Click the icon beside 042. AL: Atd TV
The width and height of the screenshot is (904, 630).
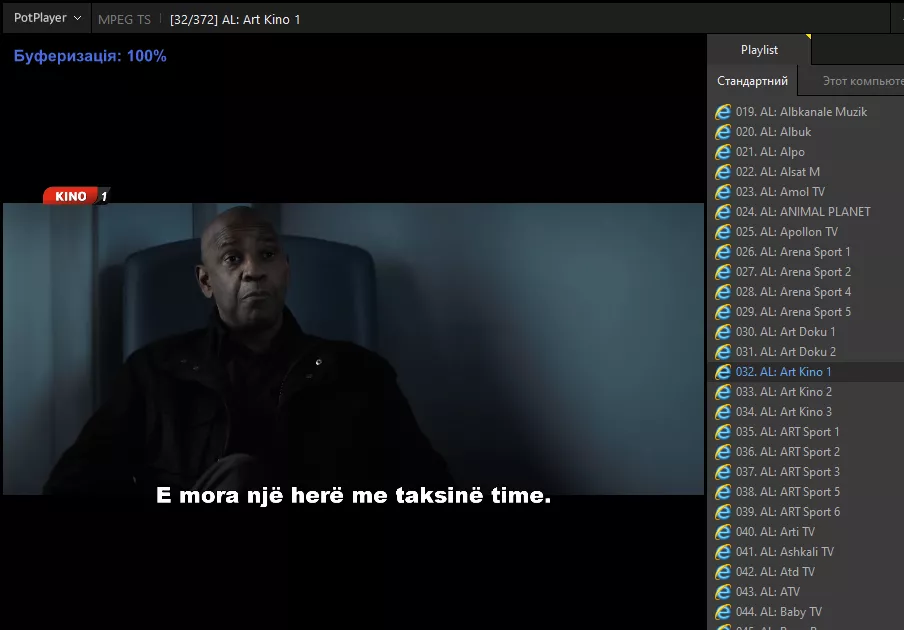tap(723, 572)
